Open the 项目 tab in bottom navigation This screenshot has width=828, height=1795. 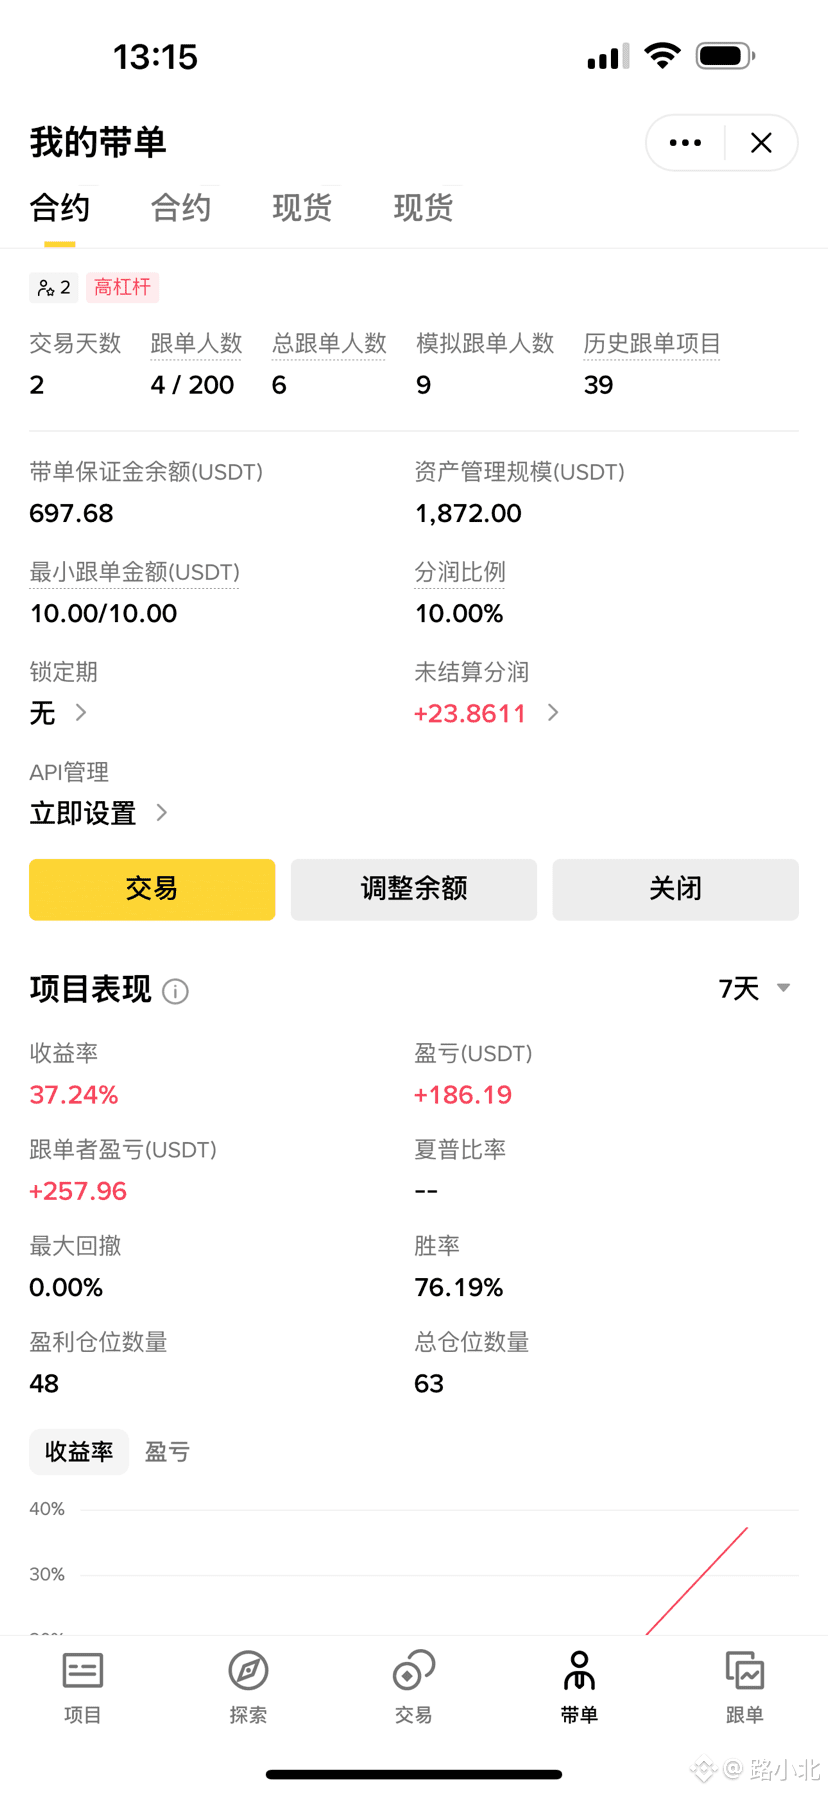coord(83,1688)
